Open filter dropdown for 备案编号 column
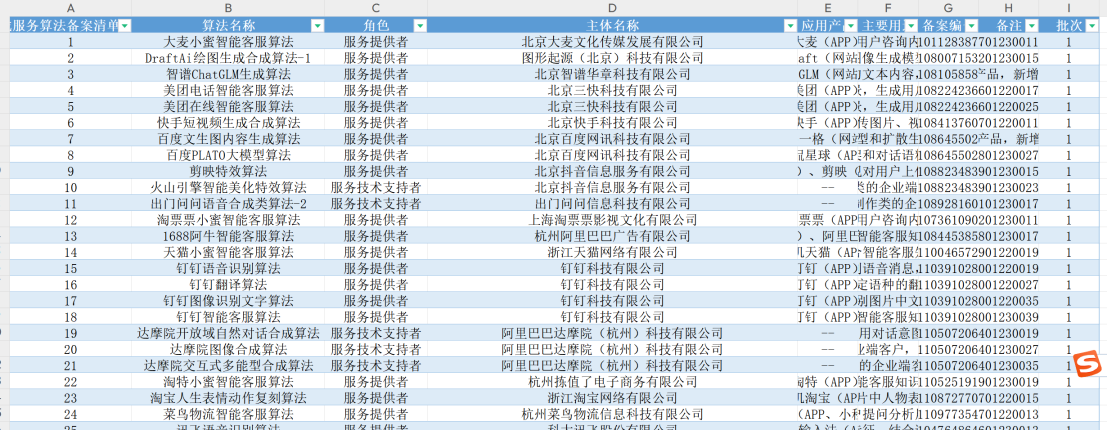Image resolution: width=1108 pixels, height=431 pixels. pyautogui.click(x=972, y=25)
